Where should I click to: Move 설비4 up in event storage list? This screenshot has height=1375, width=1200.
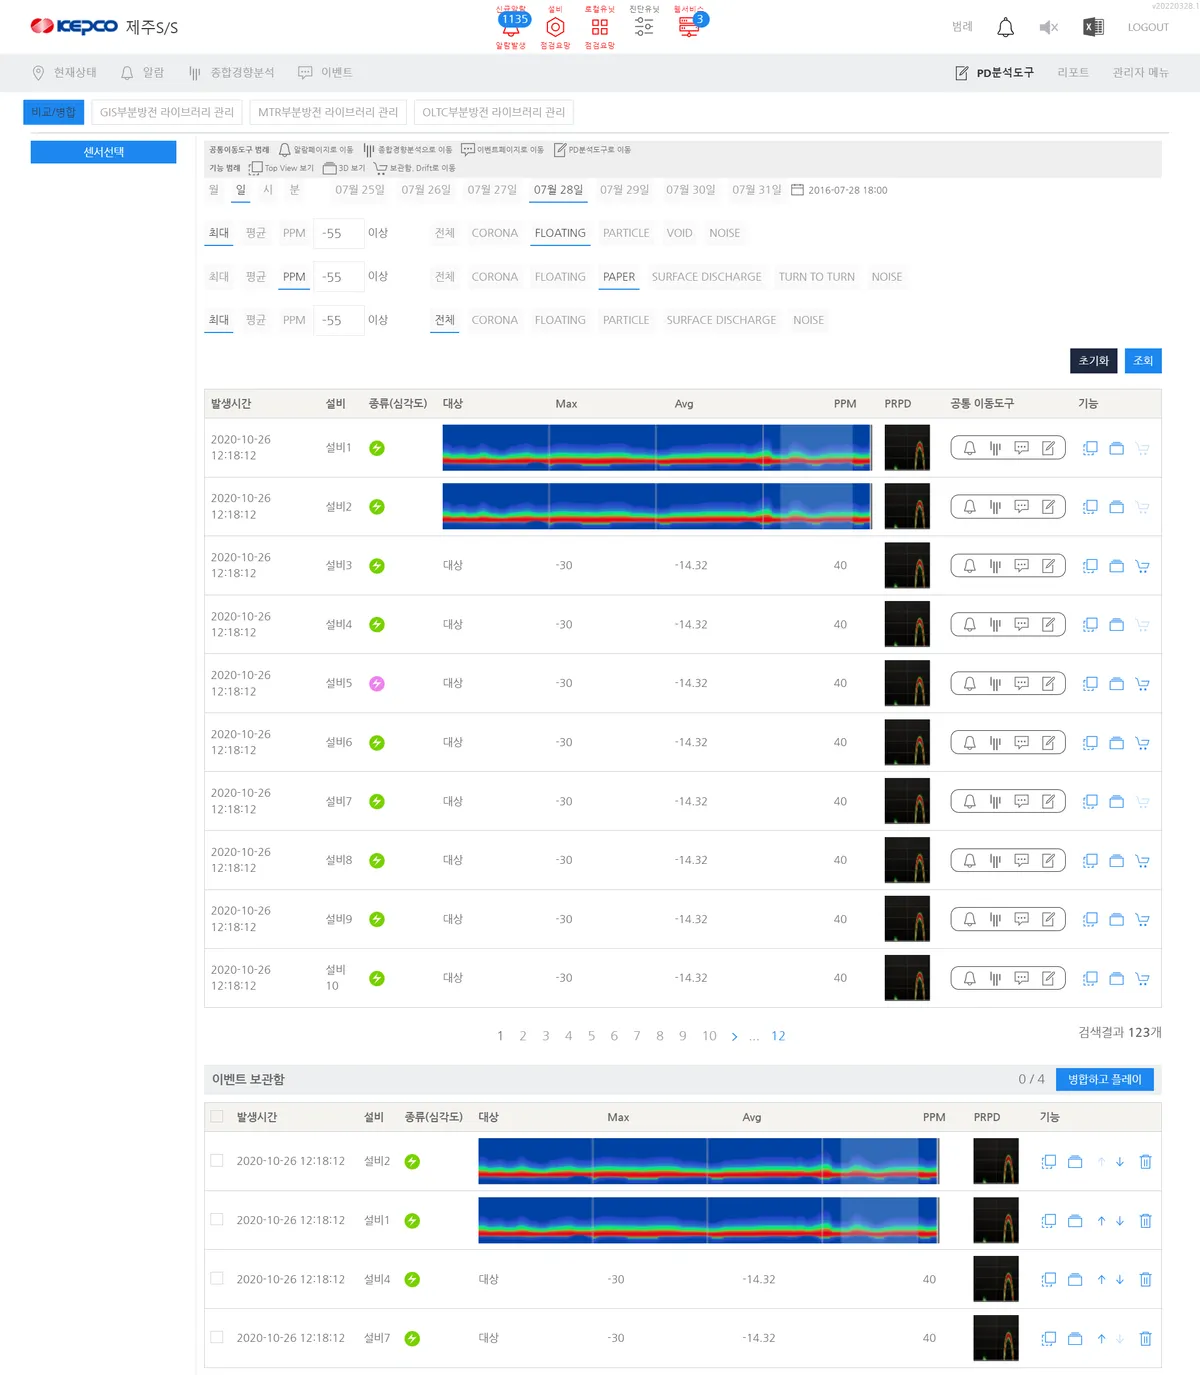[1101, 1280]
